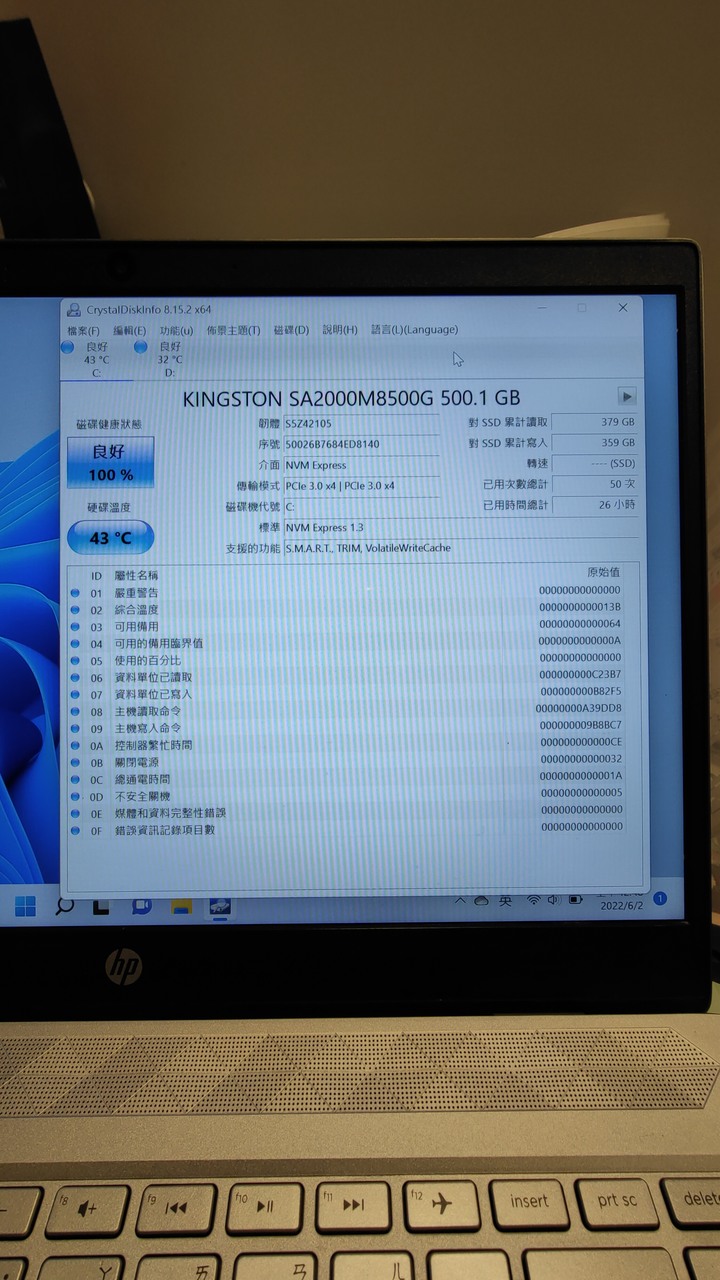Click raw value 00000000C23B7
This screenshot has width=720, height=1280.
click(580, 674)
